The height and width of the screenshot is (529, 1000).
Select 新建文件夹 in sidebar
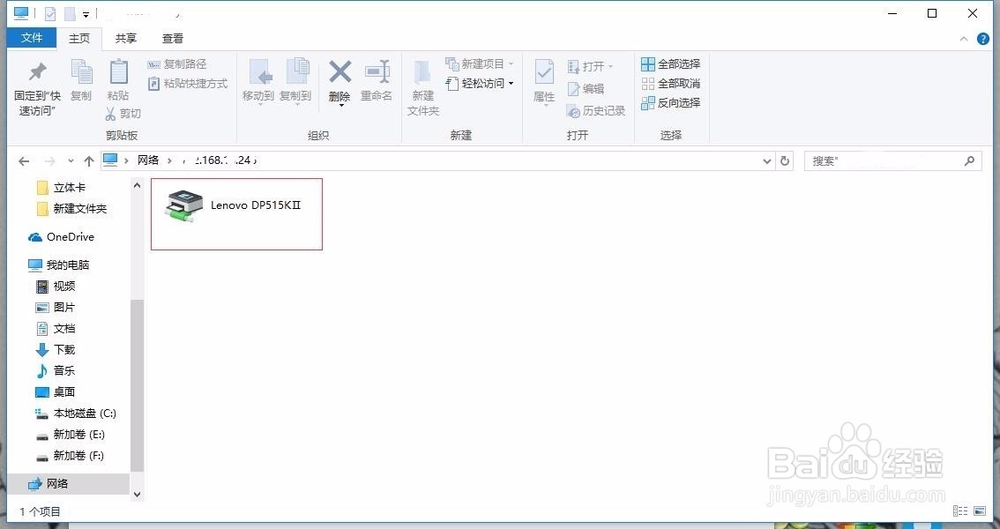click(71, 209)
